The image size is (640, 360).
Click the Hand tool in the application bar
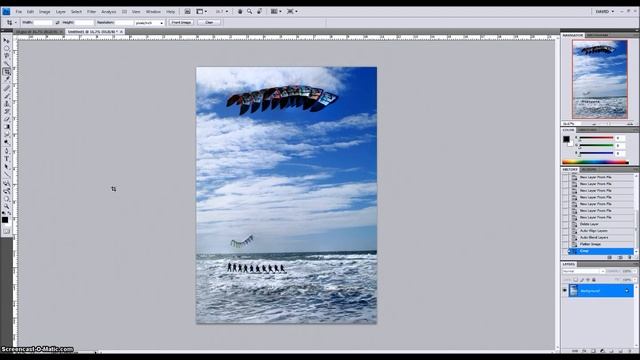click(240, 11)
